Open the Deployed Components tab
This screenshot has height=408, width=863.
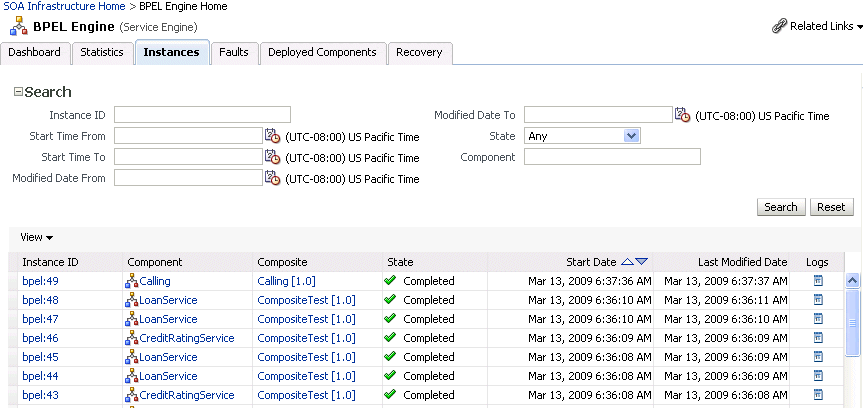pyautogui.click(x=323, y=53)
